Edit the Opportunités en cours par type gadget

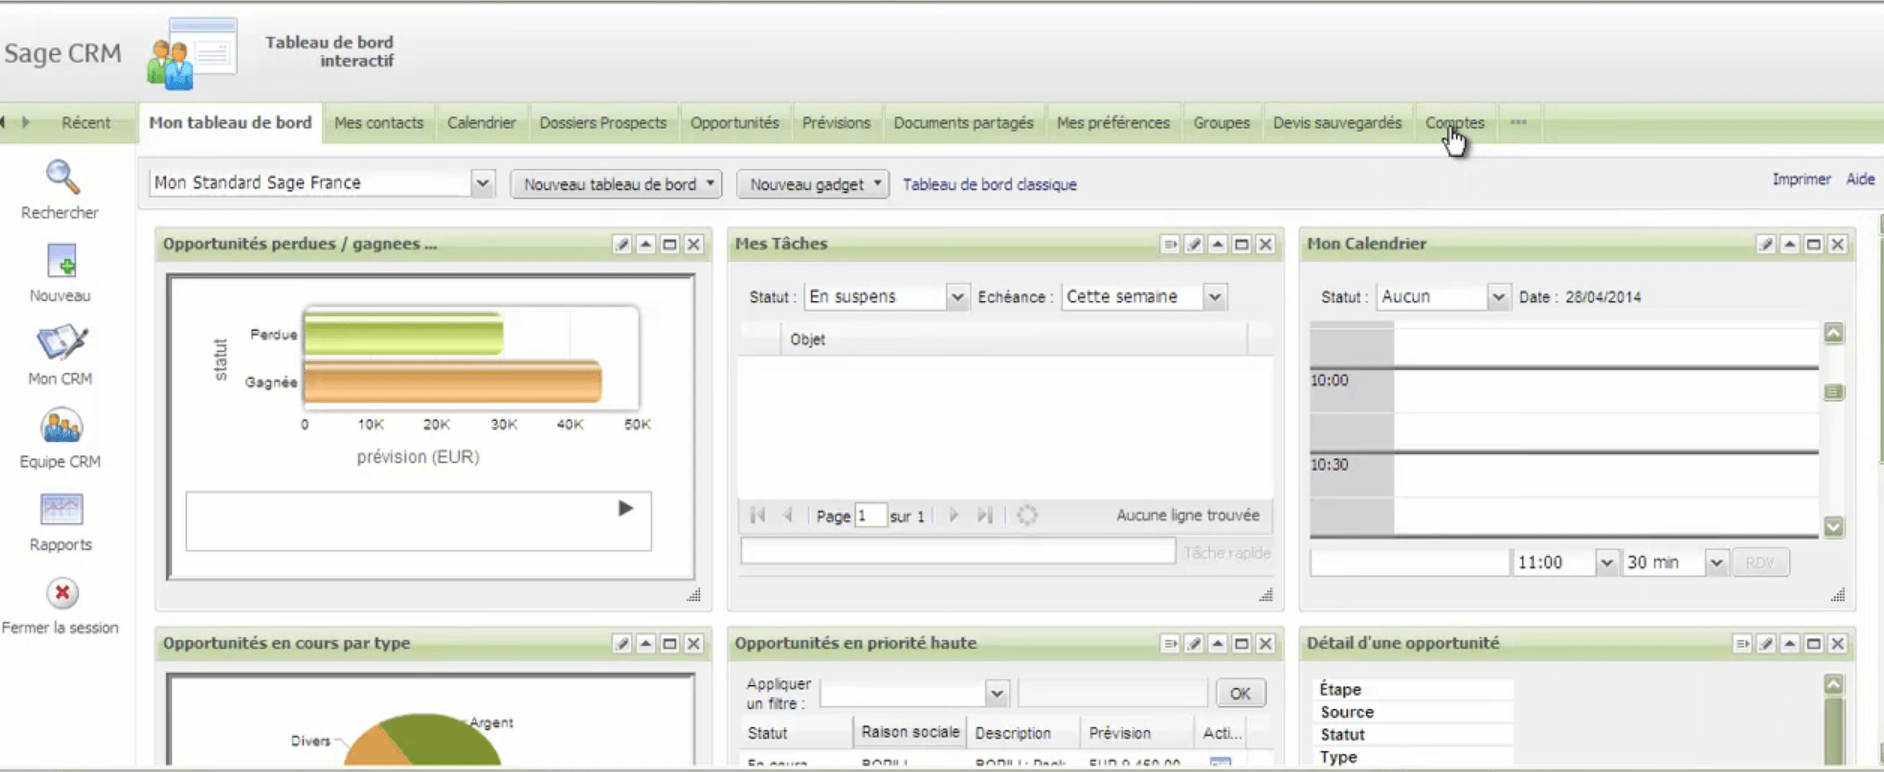tap(622, 644)
